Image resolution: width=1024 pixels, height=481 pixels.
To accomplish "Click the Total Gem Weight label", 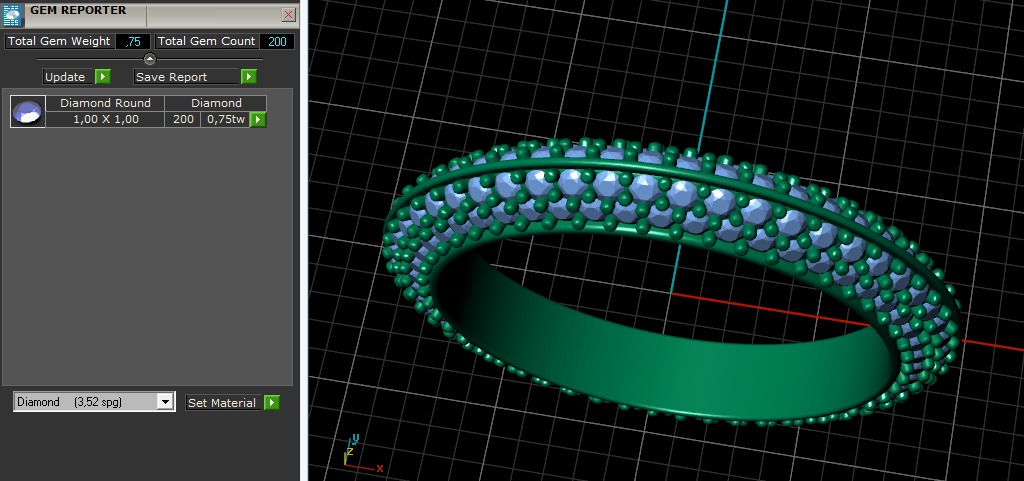I will [x=59, y=41].
